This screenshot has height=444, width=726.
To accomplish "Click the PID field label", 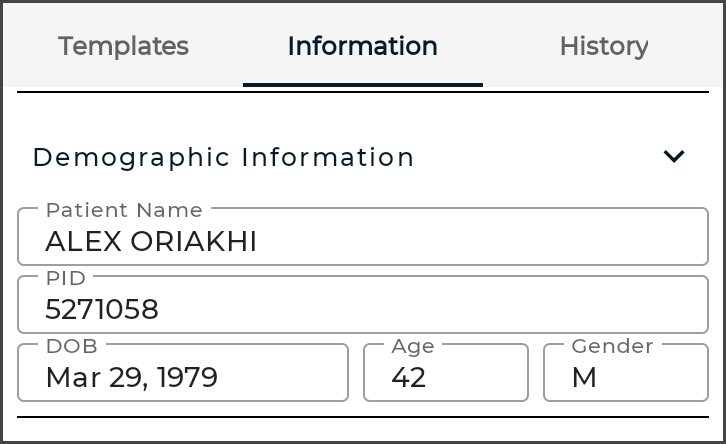I will (67, 278).
